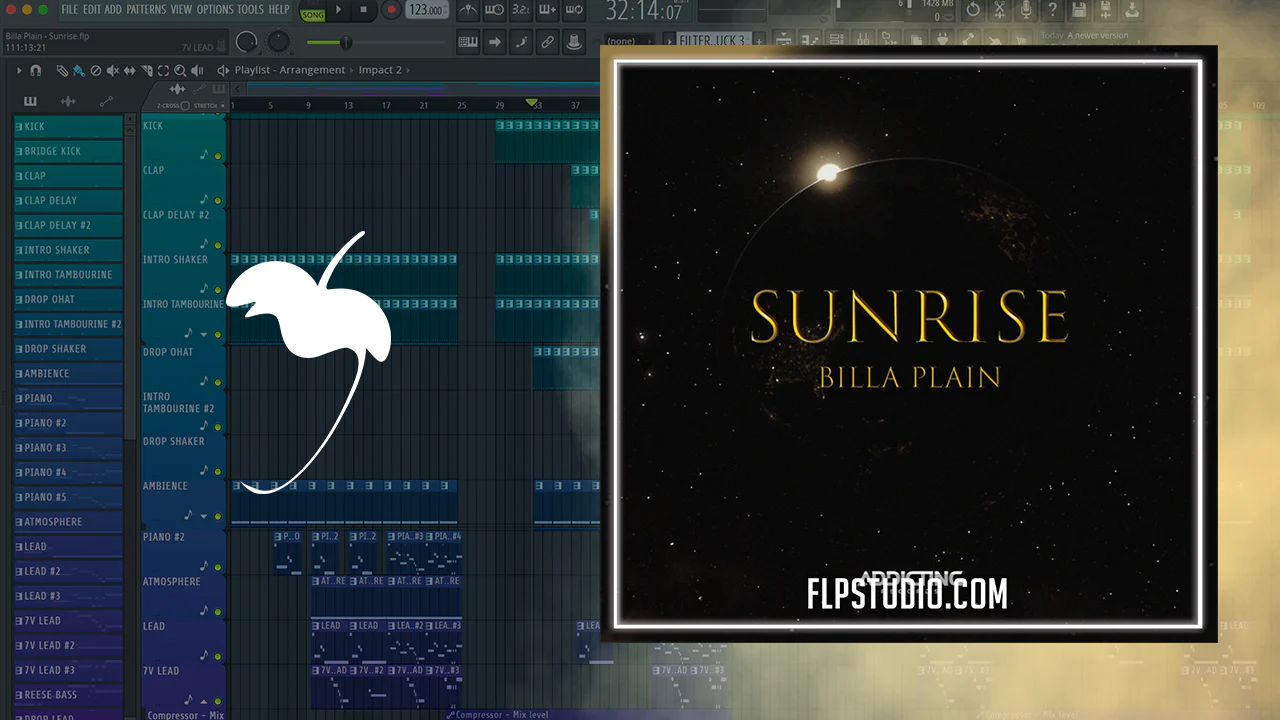1280x720 pixels.
Task: Select the KICK item in picker
Action: (68, 127)
